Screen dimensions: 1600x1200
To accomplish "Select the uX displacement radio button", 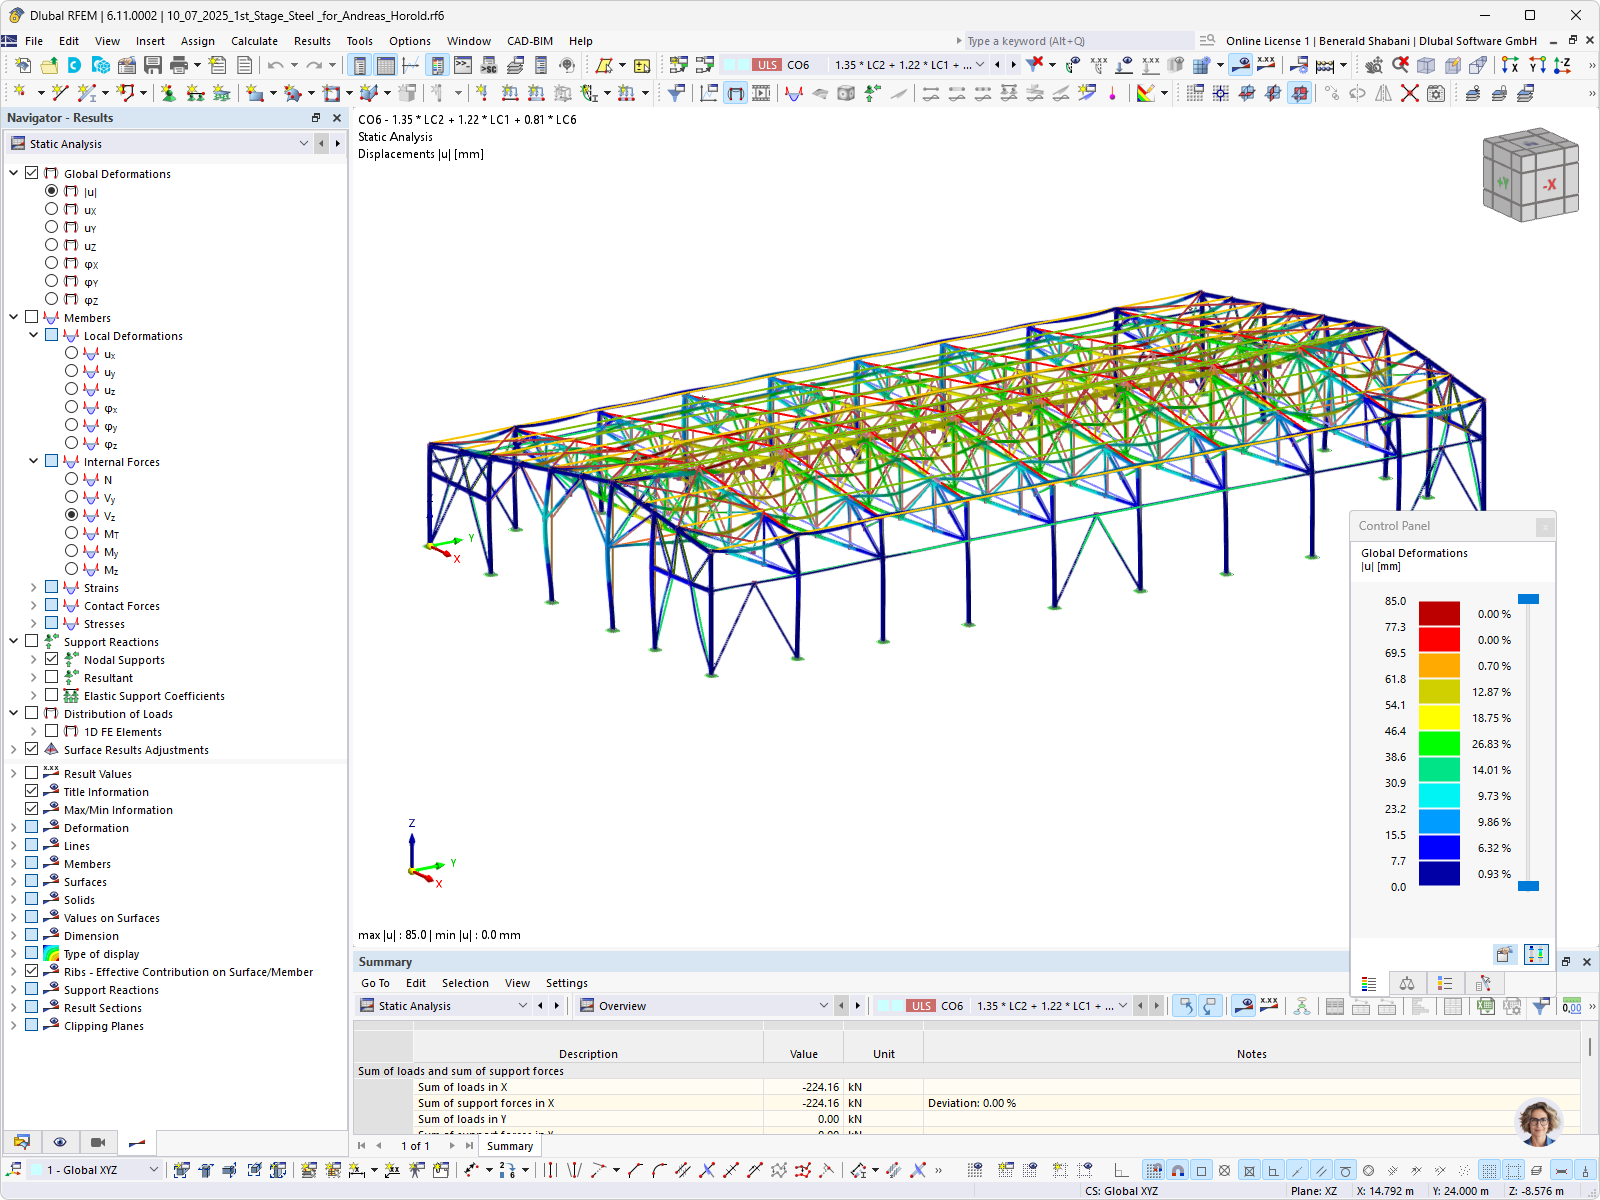I will click(51, 209).
